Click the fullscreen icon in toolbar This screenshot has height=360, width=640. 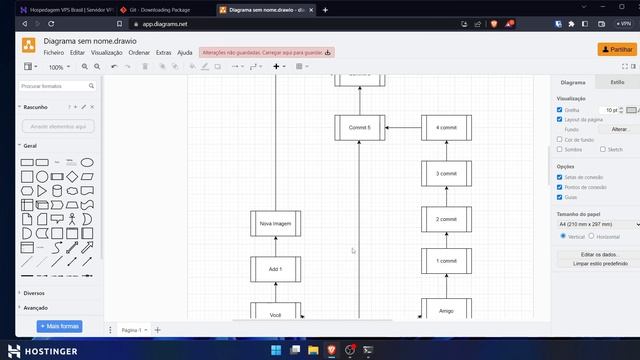(625, 66)
